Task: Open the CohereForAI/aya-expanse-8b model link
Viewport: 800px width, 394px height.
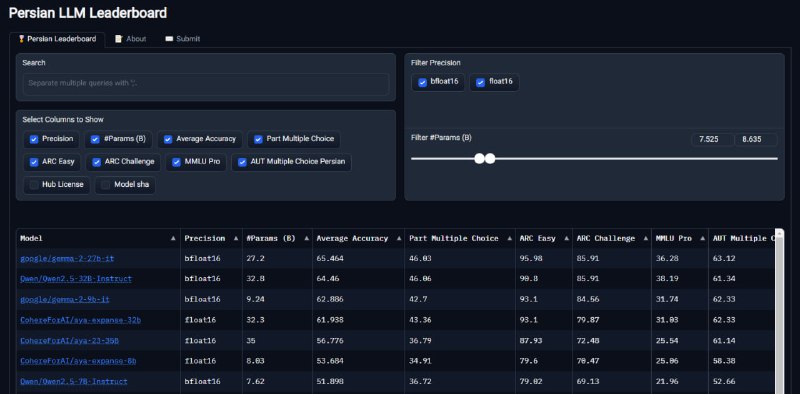Action: tap(78, 361)
